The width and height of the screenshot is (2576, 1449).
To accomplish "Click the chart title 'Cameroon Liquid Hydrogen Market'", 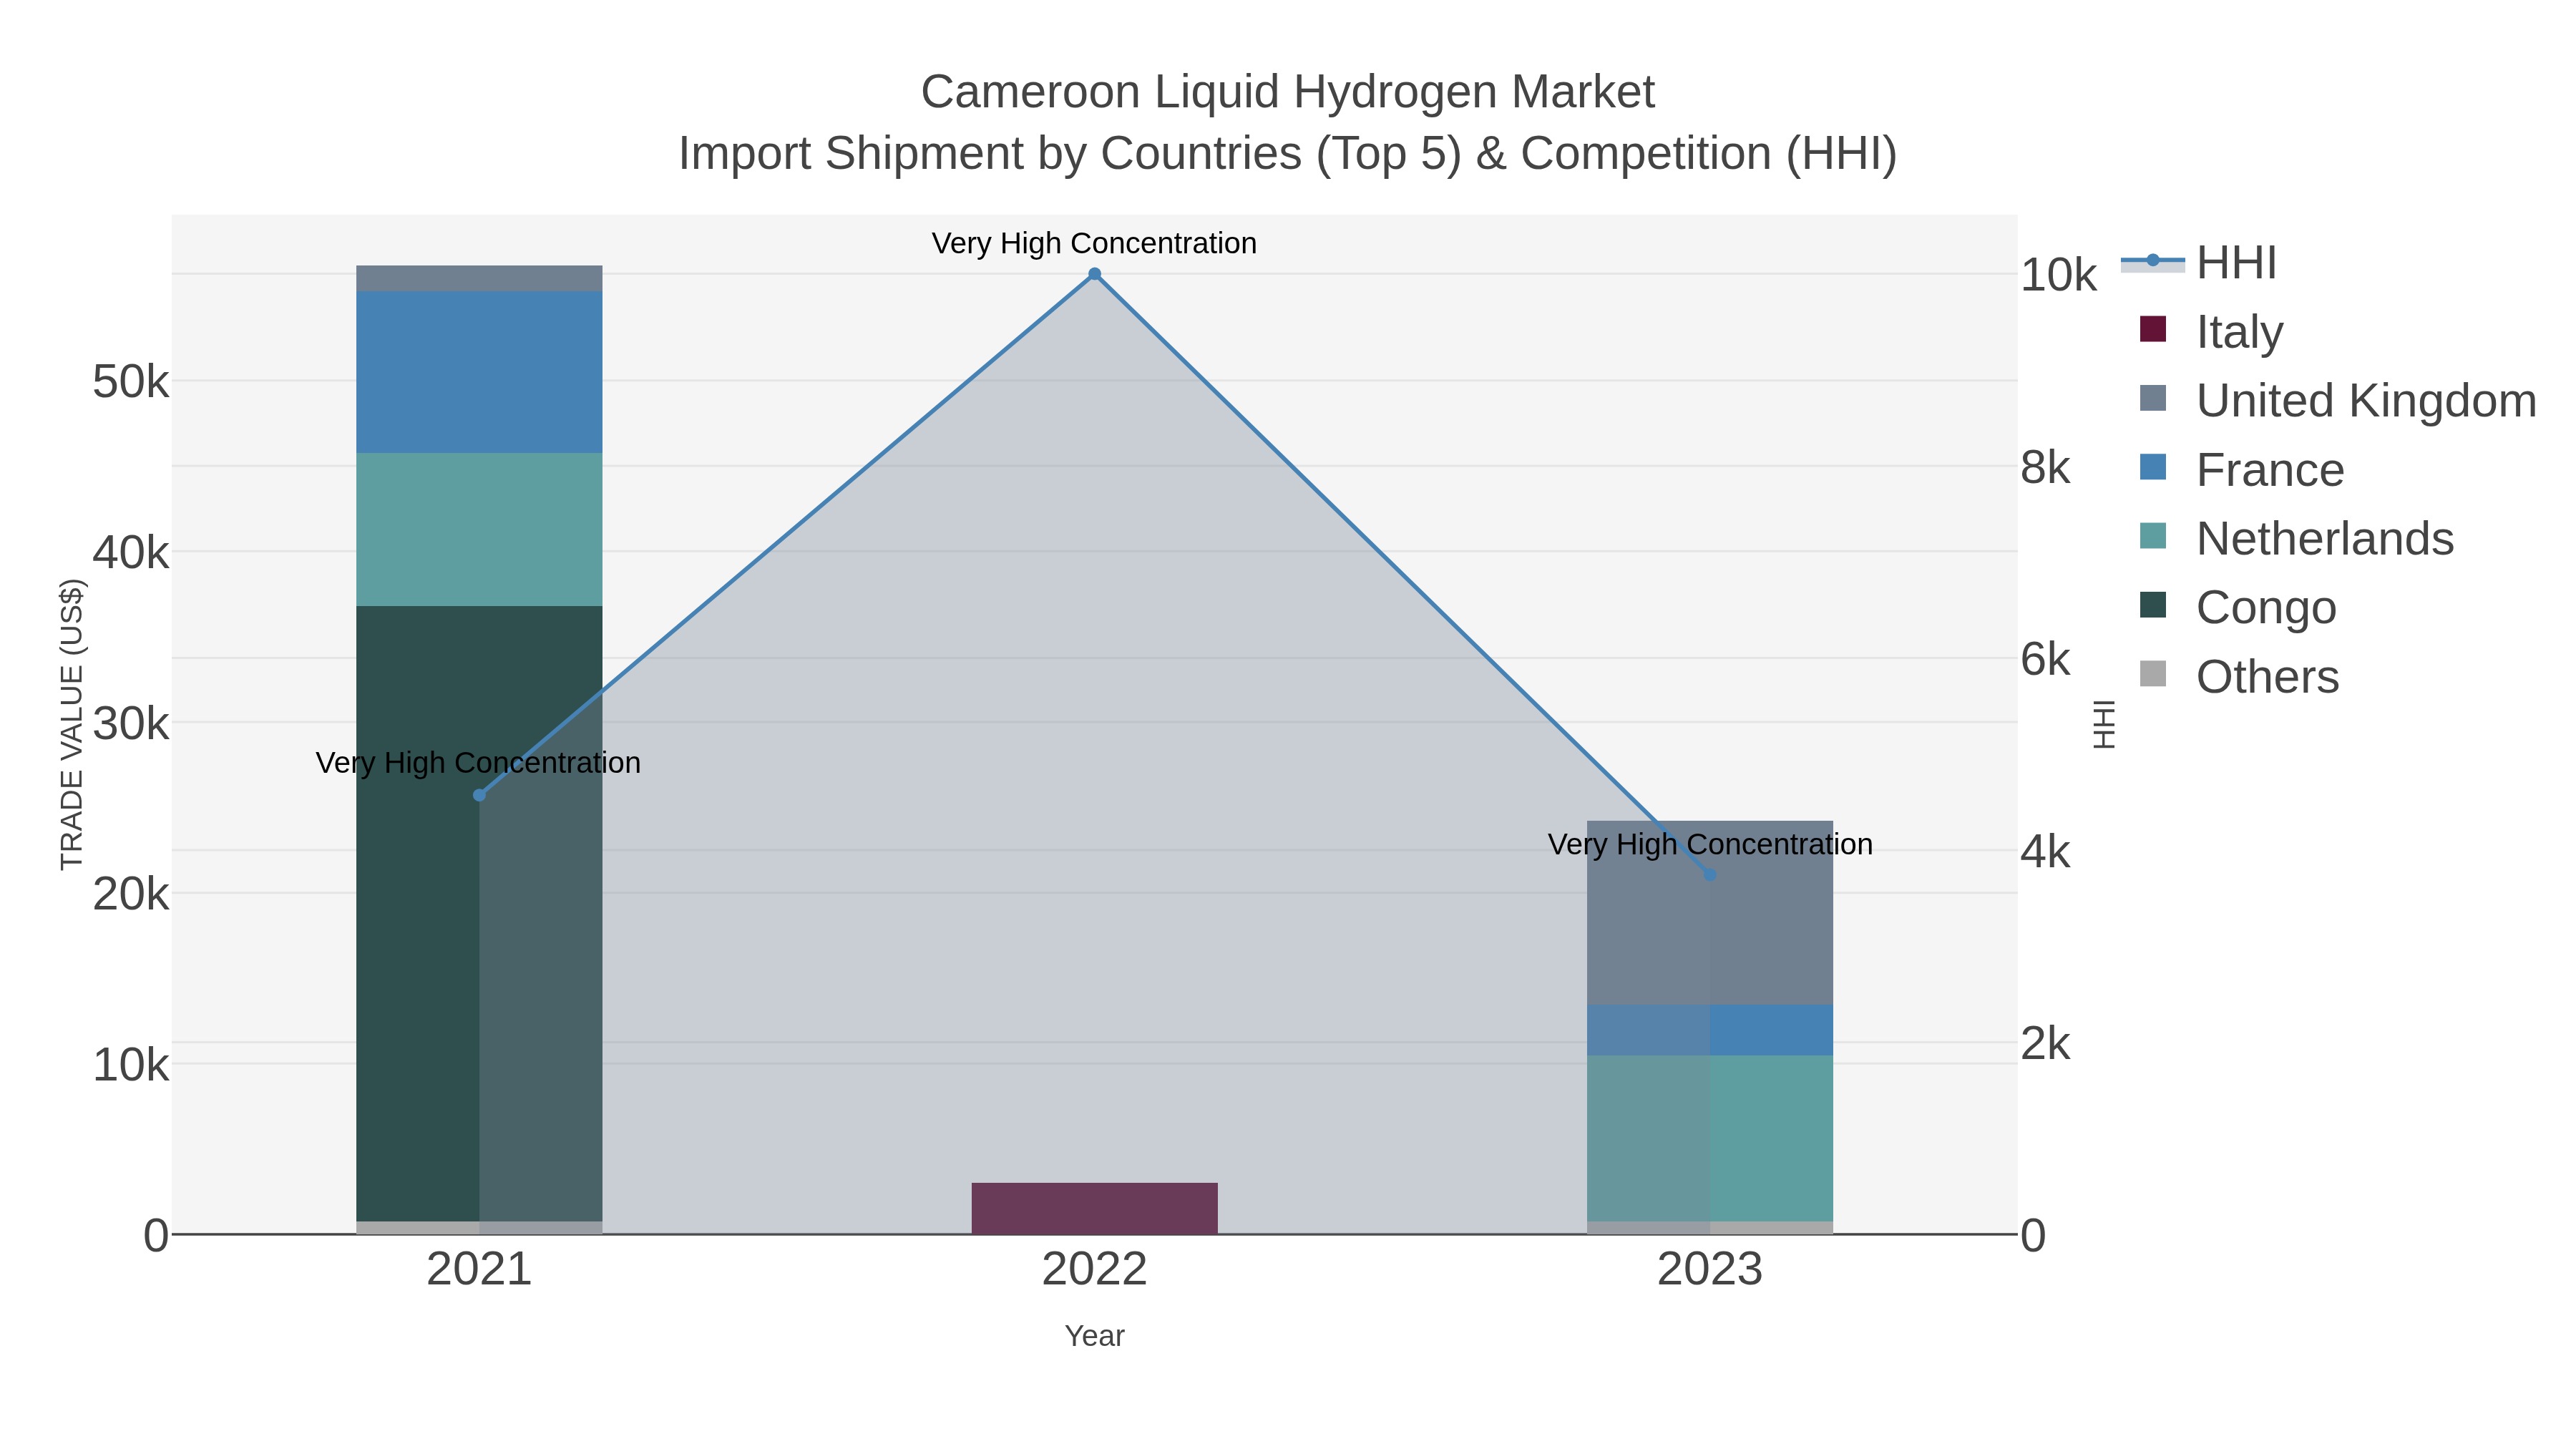I will point(1288,92).
